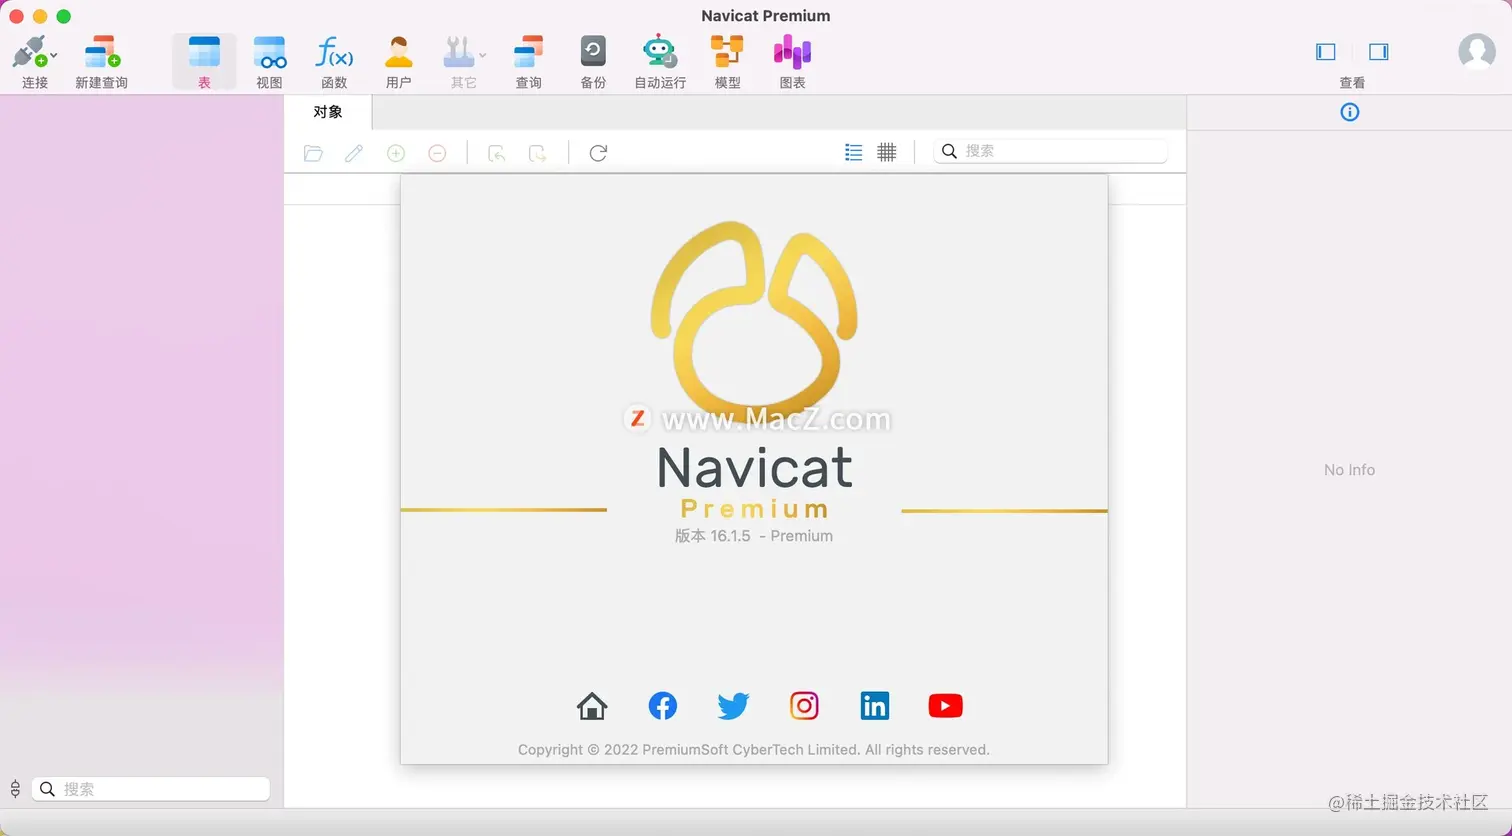Open the Twitter link icon
This screenshot has height=836, width=1512.
click(733, 706)
